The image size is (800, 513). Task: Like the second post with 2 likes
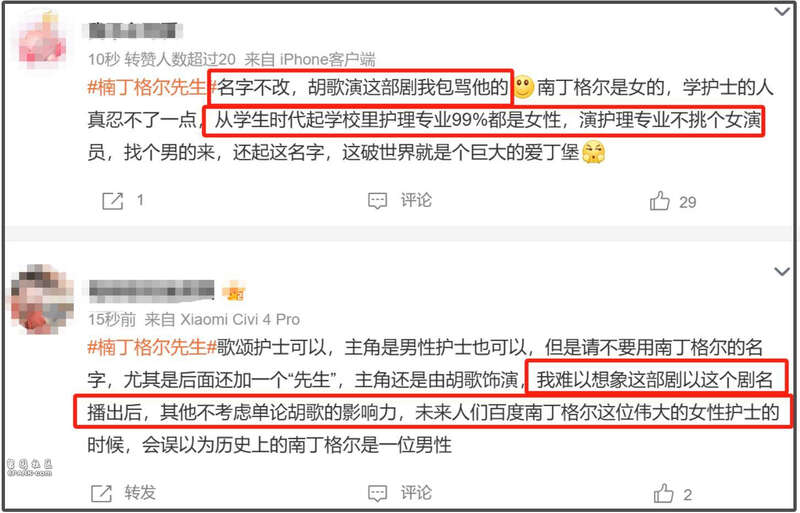click(x=663, y=494)
